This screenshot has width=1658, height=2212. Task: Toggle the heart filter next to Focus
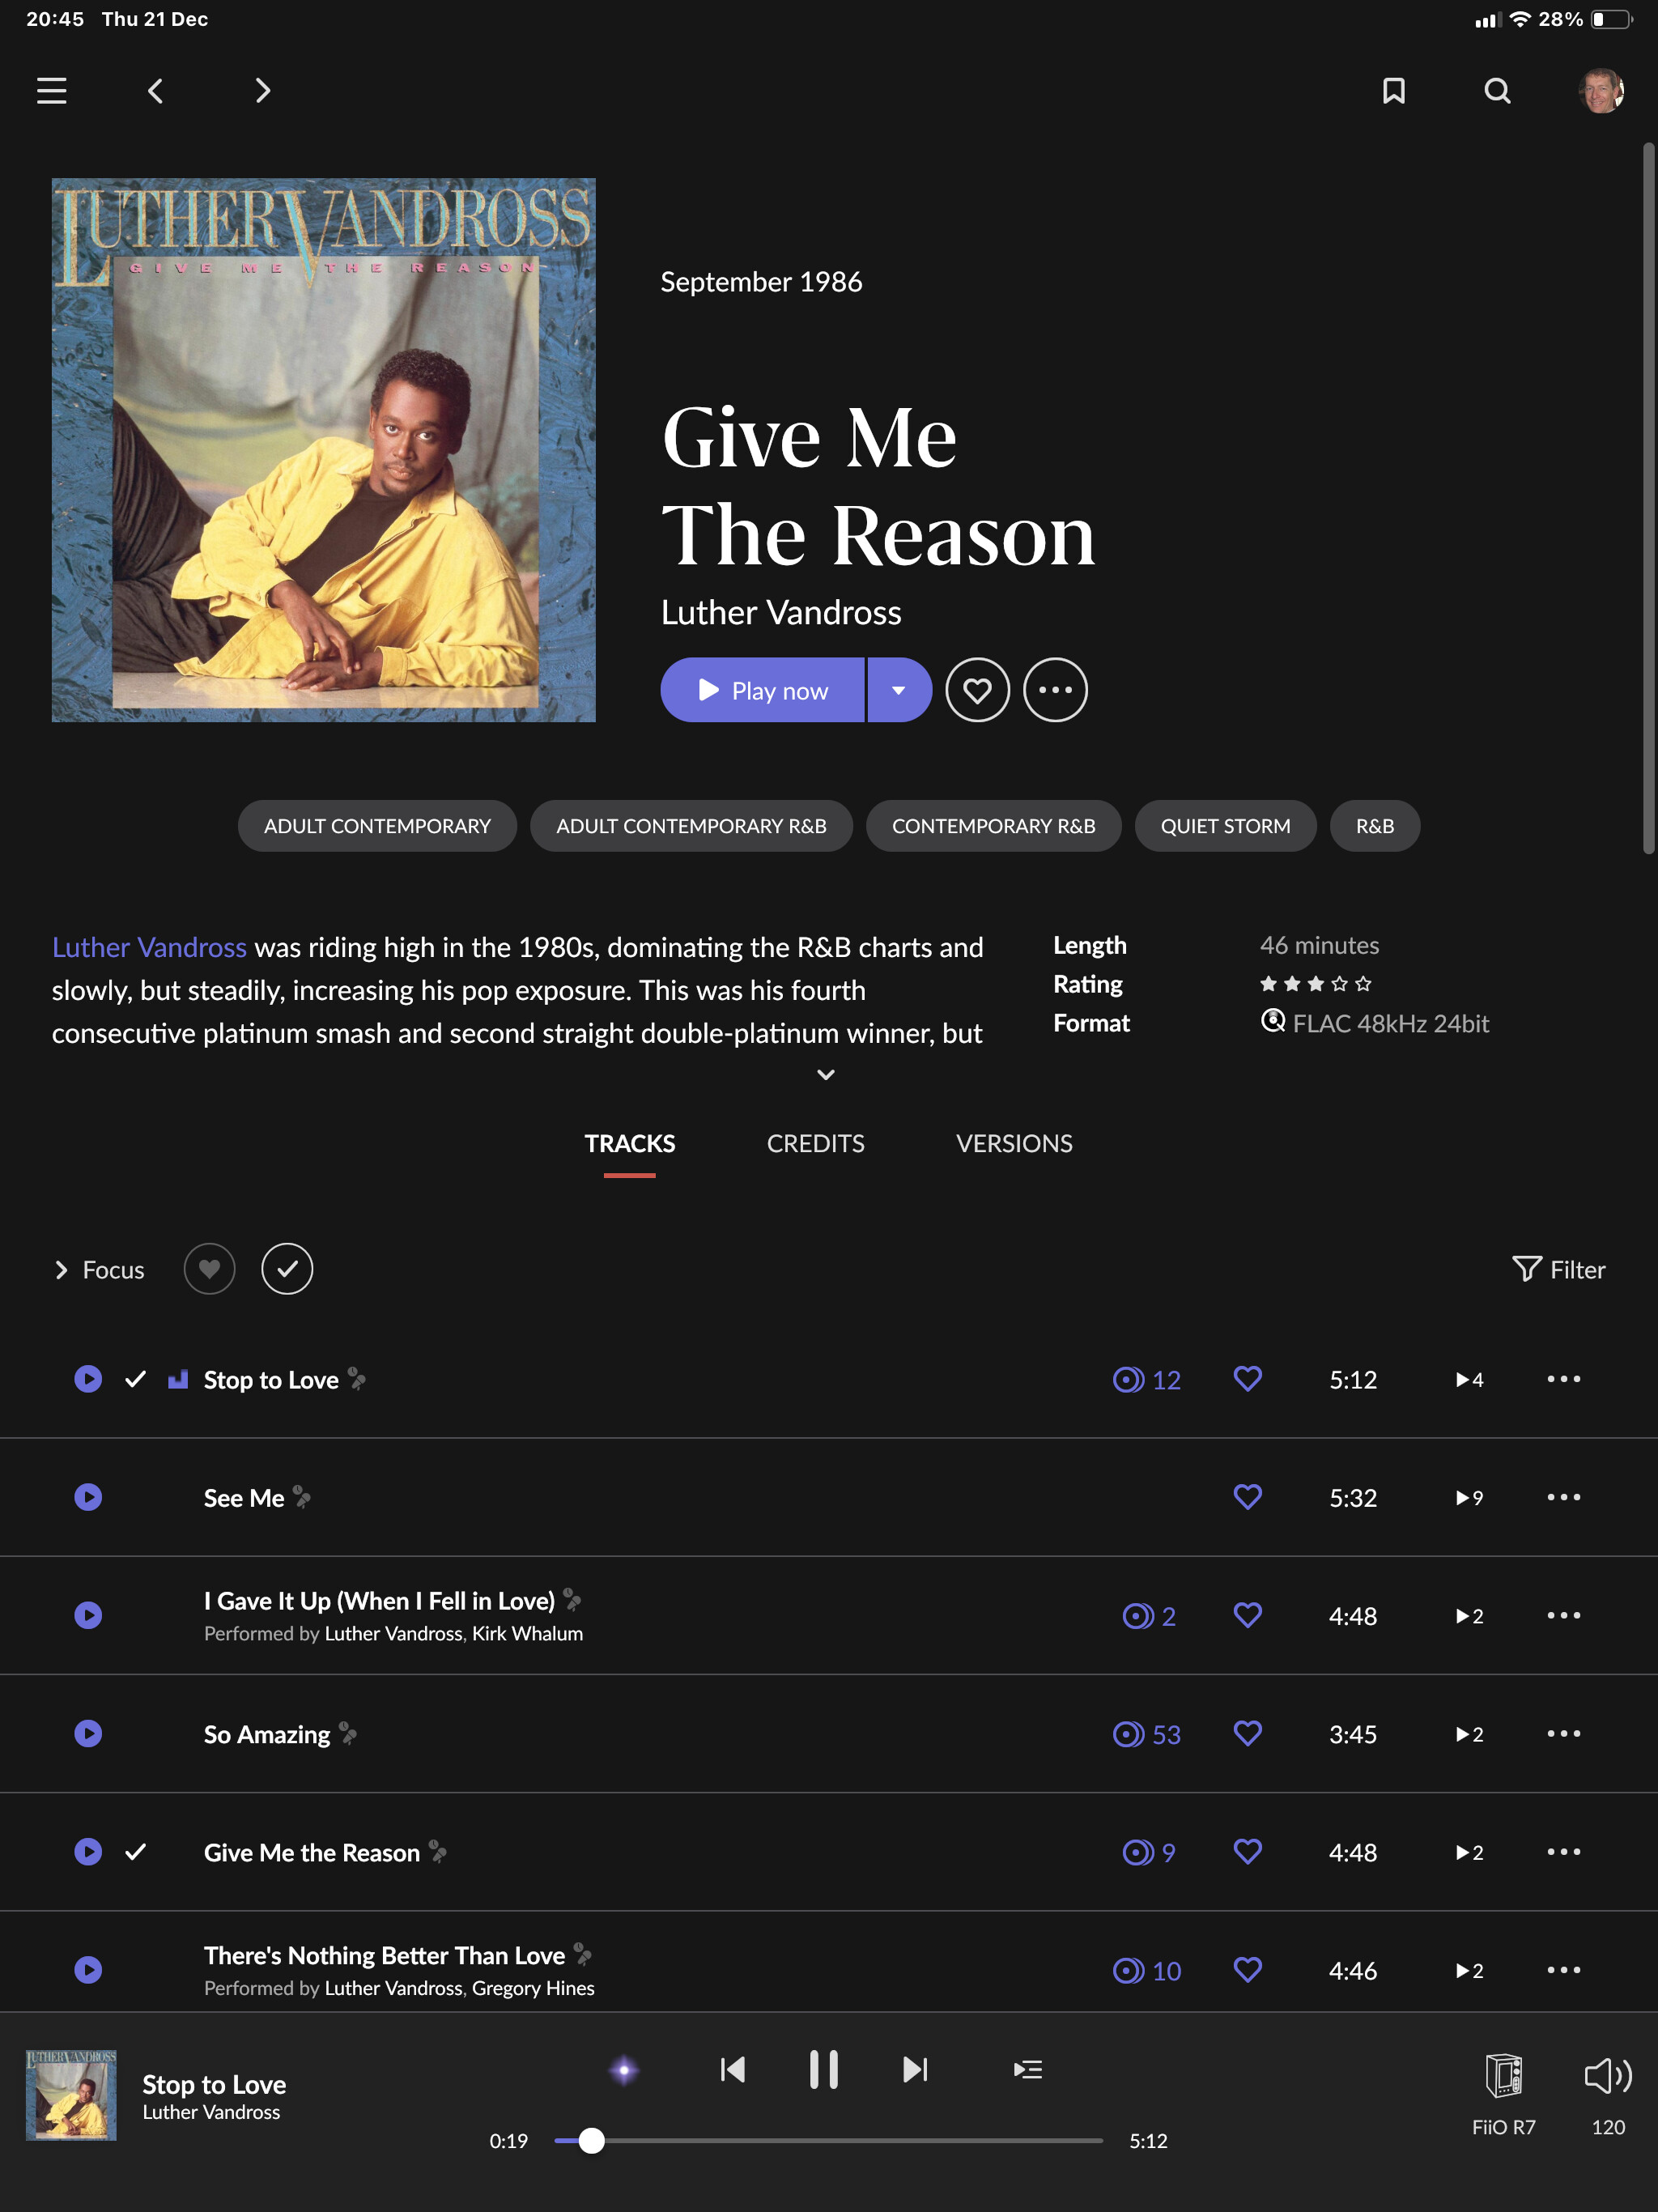click(x=209, y=1269)
